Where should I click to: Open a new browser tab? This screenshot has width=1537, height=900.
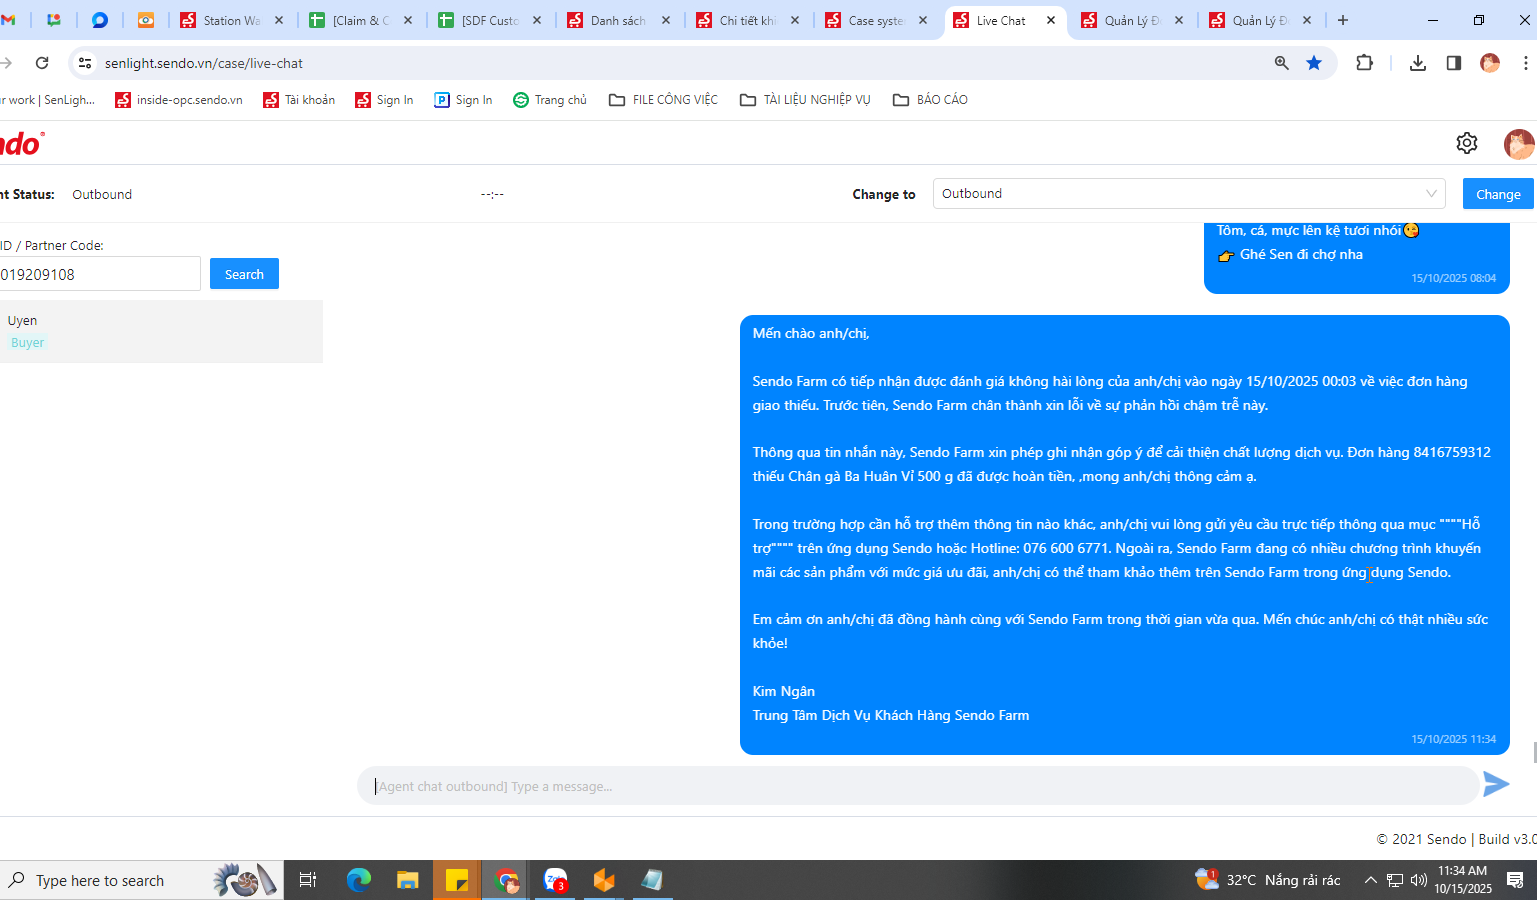pyautogui.click(x=1342, y=20)
